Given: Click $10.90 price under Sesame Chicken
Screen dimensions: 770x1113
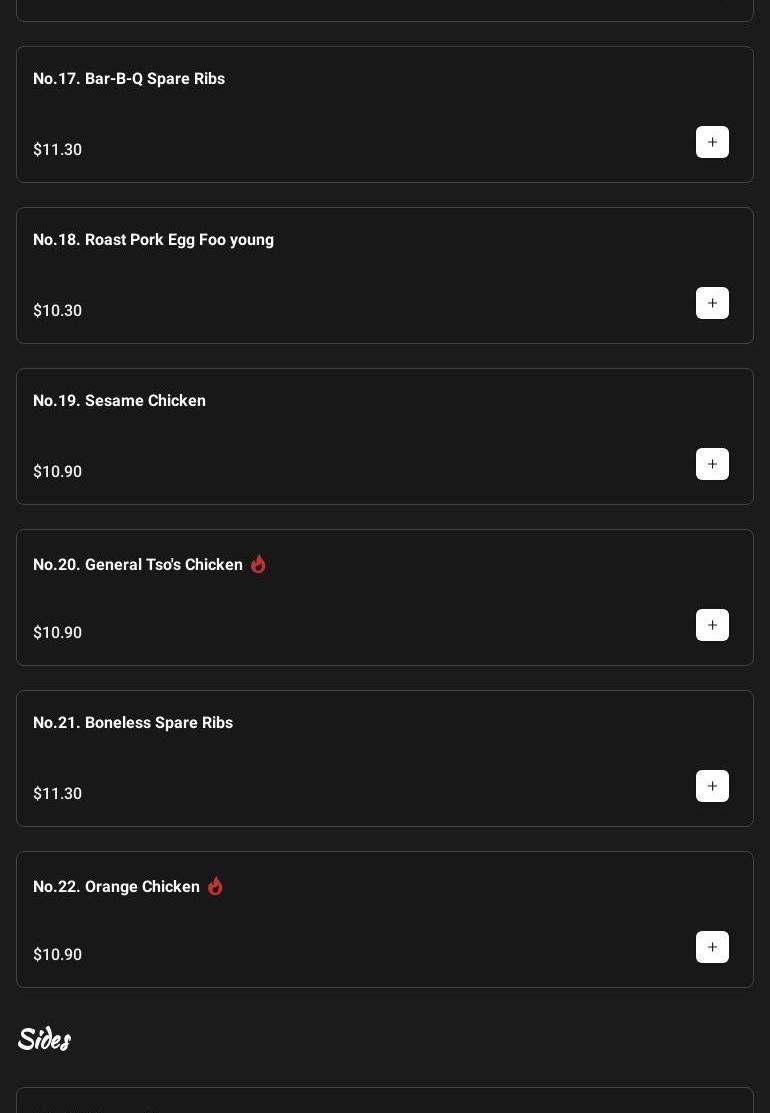Looking at the screenshot, I should pos(57,471).
